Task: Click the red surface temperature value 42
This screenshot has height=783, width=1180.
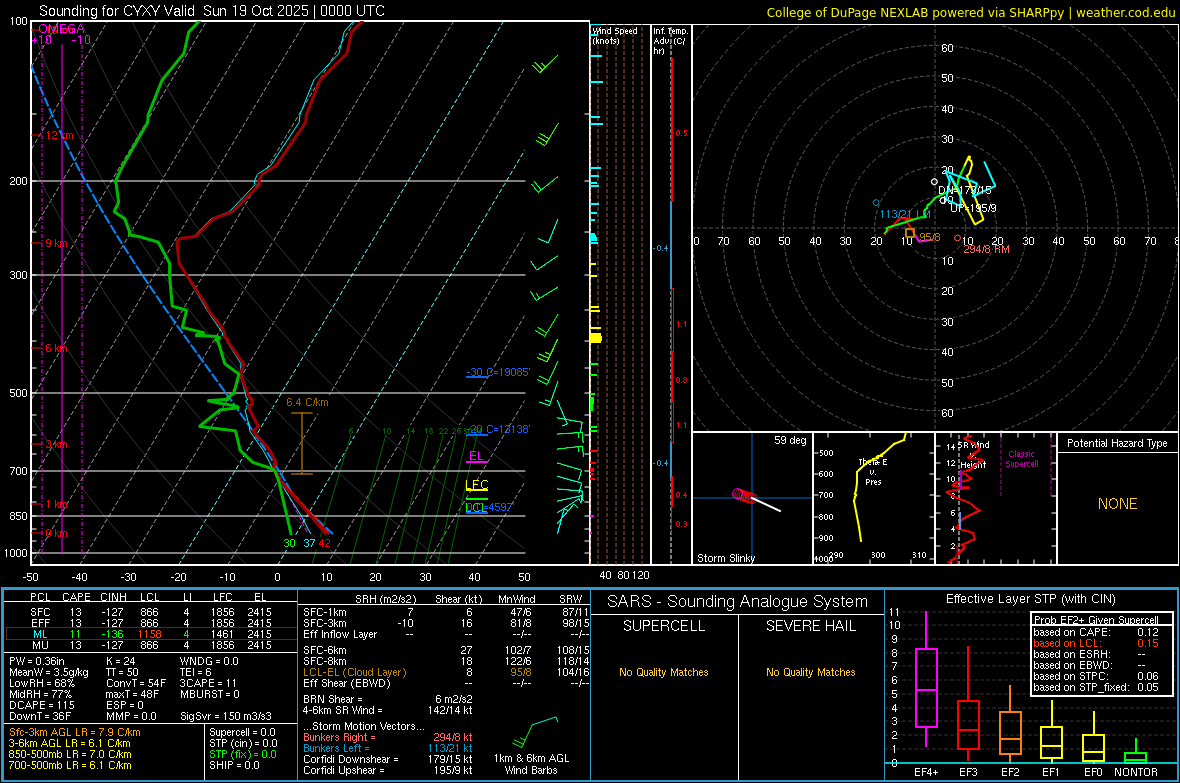Action: [324, 543]
